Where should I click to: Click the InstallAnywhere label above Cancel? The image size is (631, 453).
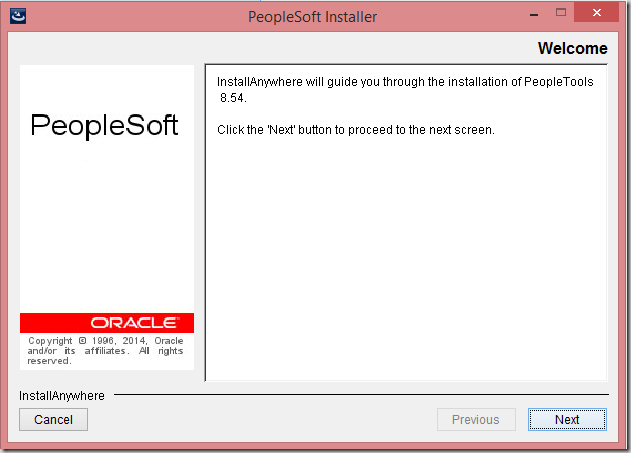click(62, 396)
